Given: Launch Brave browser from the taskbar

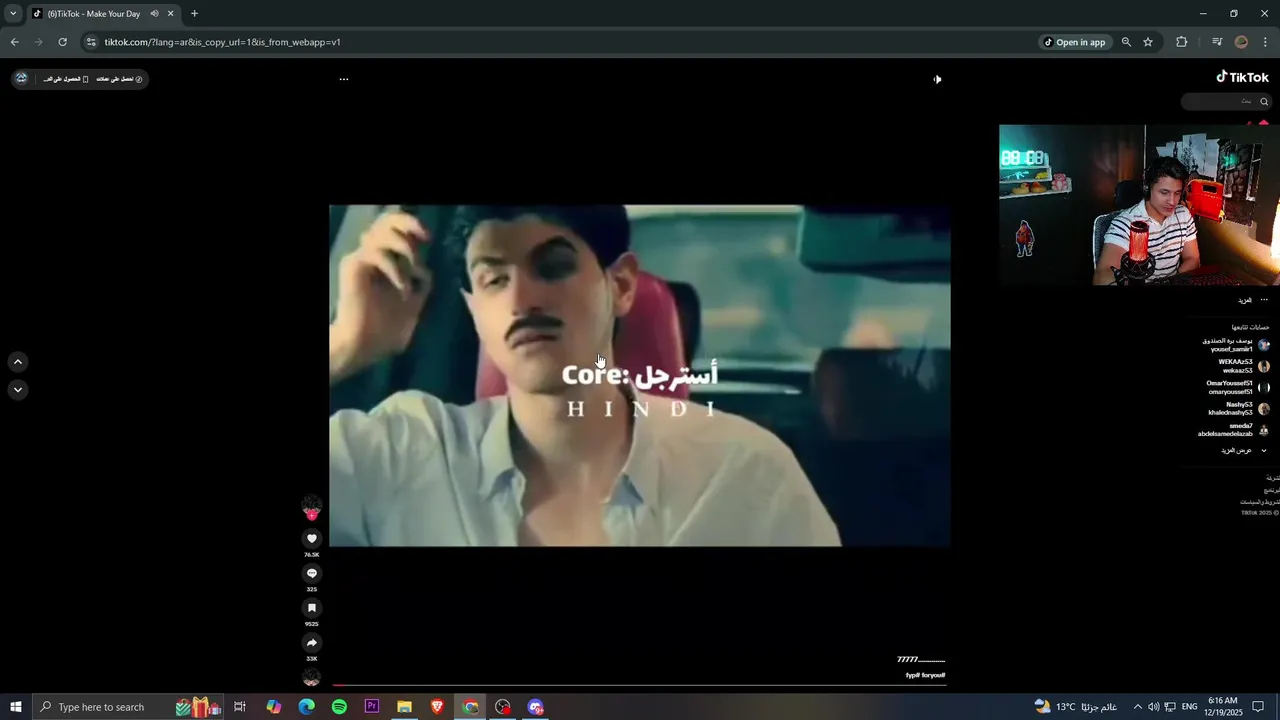Looking at the screenshot, I should click(437, 707).
